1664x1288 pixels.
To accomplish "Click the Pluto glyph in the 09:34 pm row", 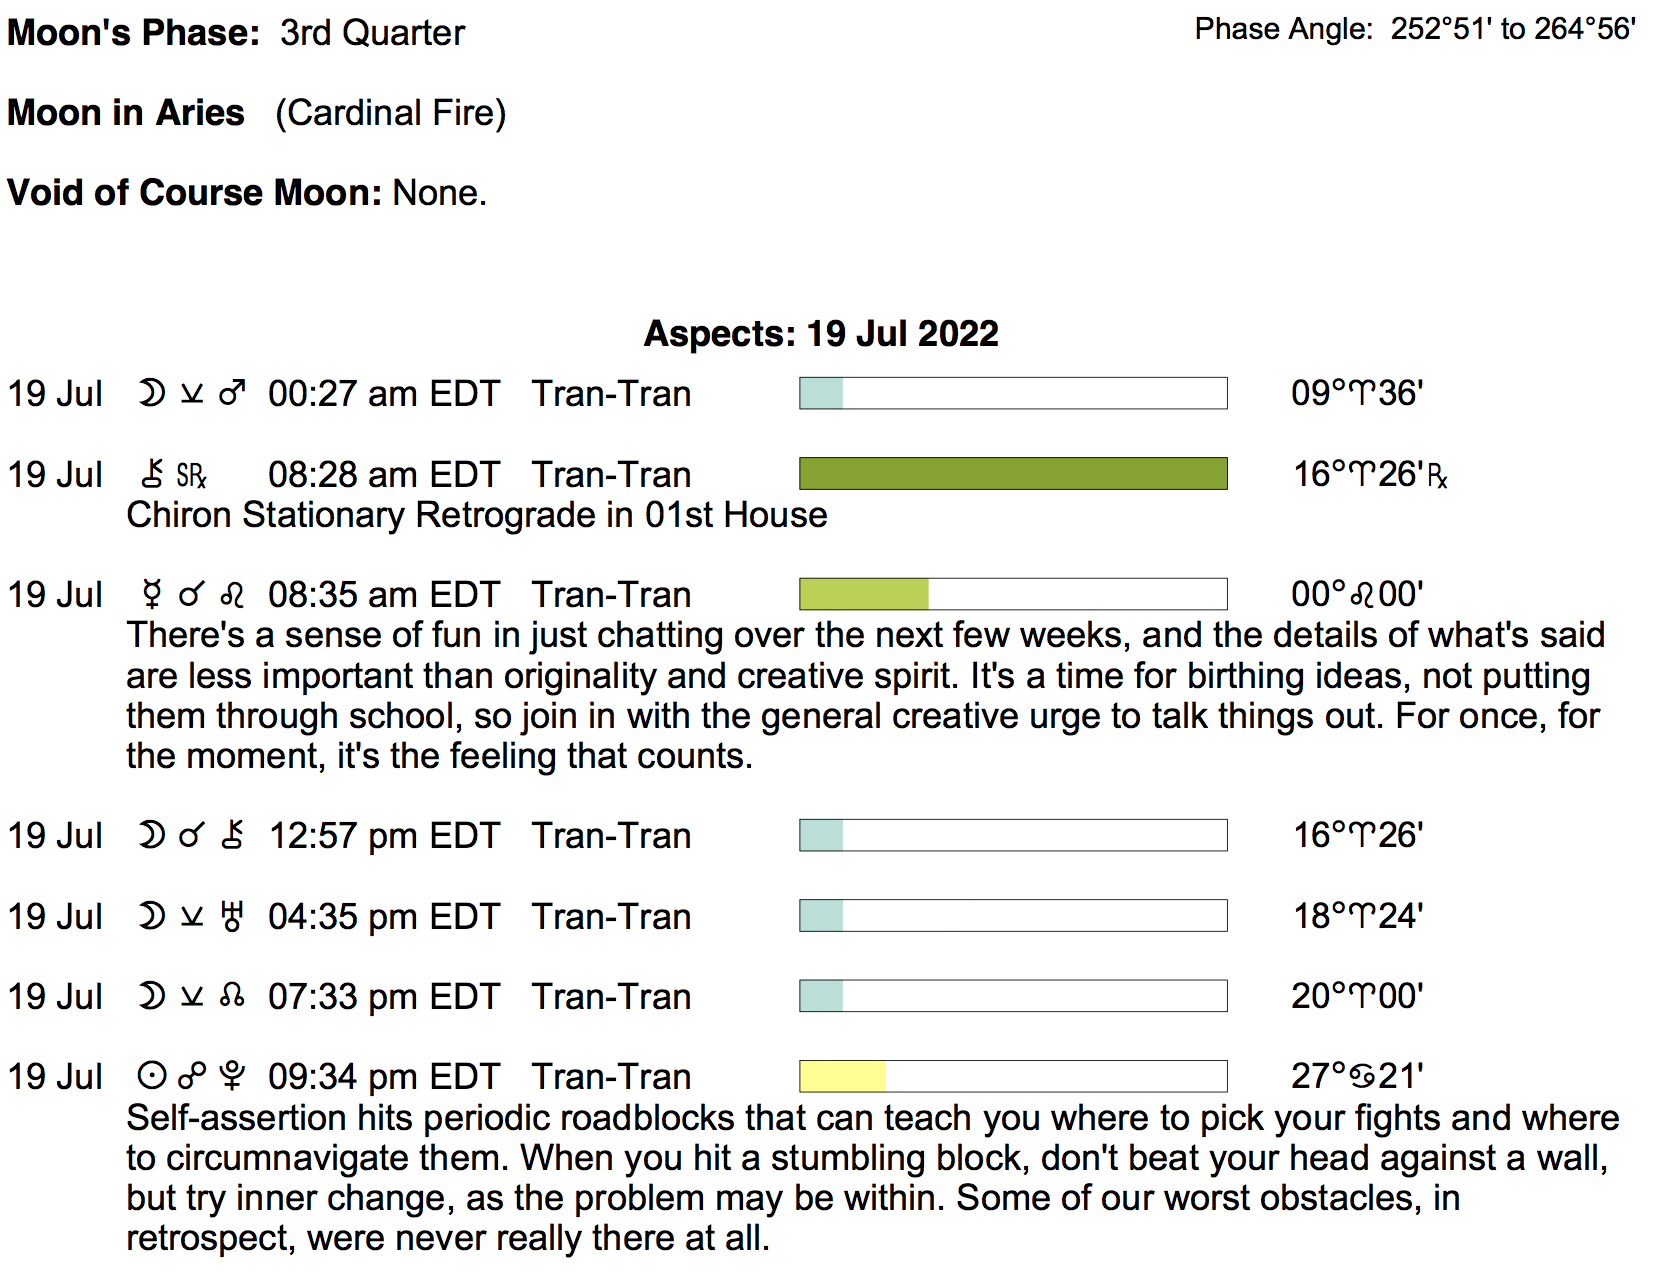I will tap(232, 1076).
